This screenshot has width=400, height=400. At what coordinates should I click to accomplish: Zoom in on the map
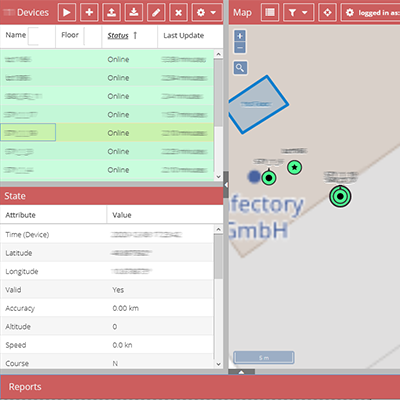click(x=240, y=35)
